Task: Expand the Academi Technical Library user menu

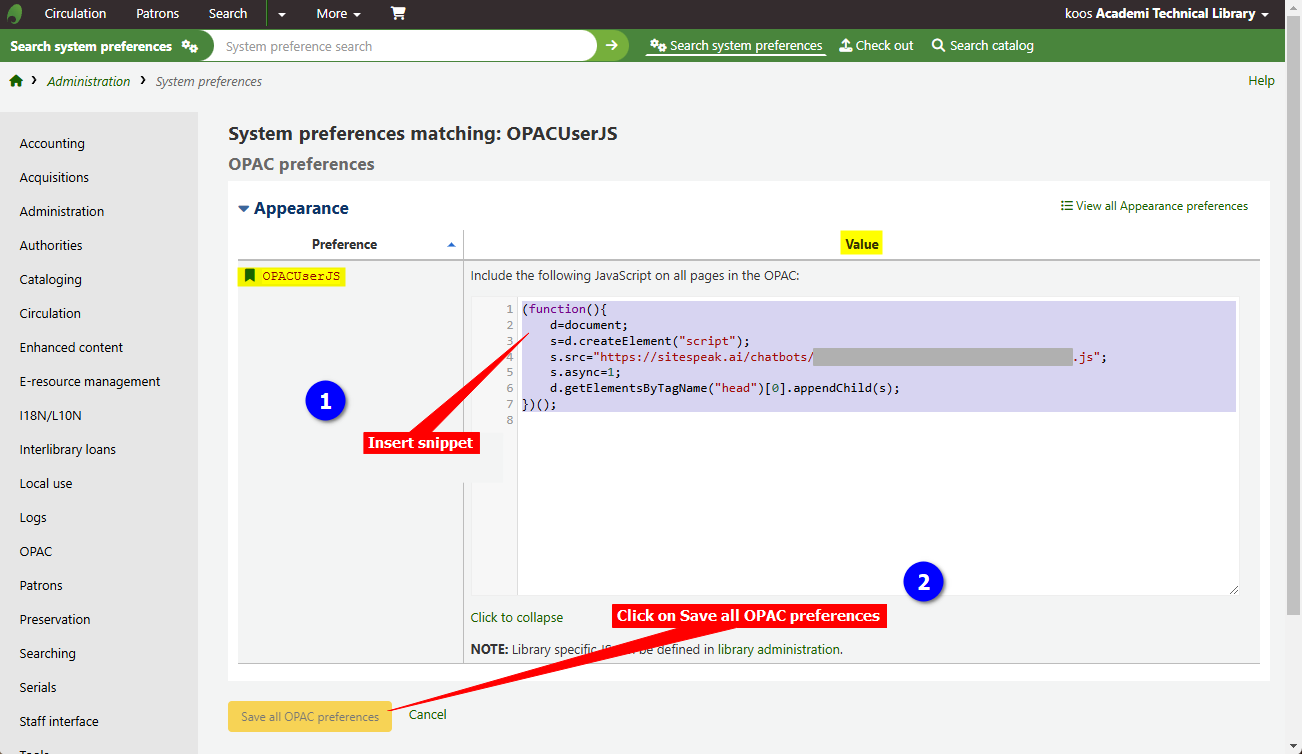Action: point(1166,14)
